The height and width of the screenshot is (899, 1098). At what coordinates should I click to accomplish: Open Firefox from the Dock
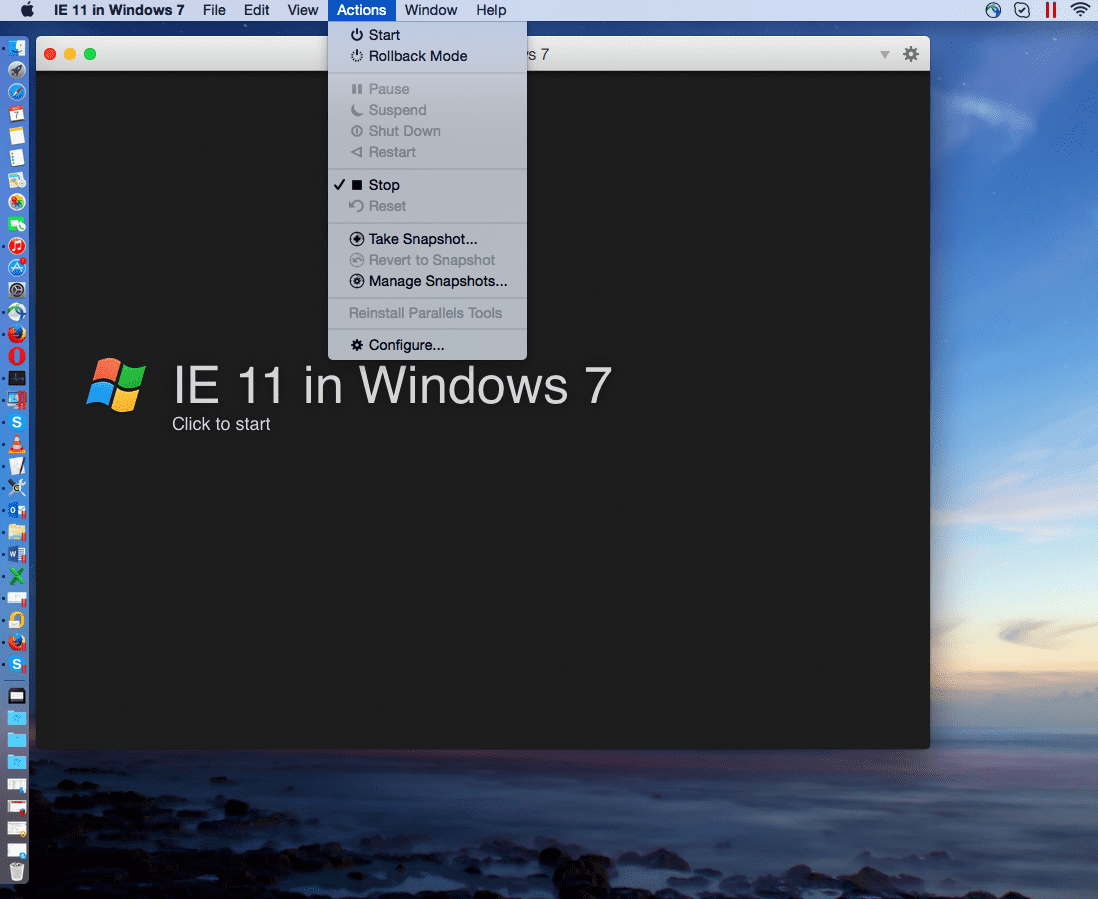pyautogui.click(x=16, y=333)
